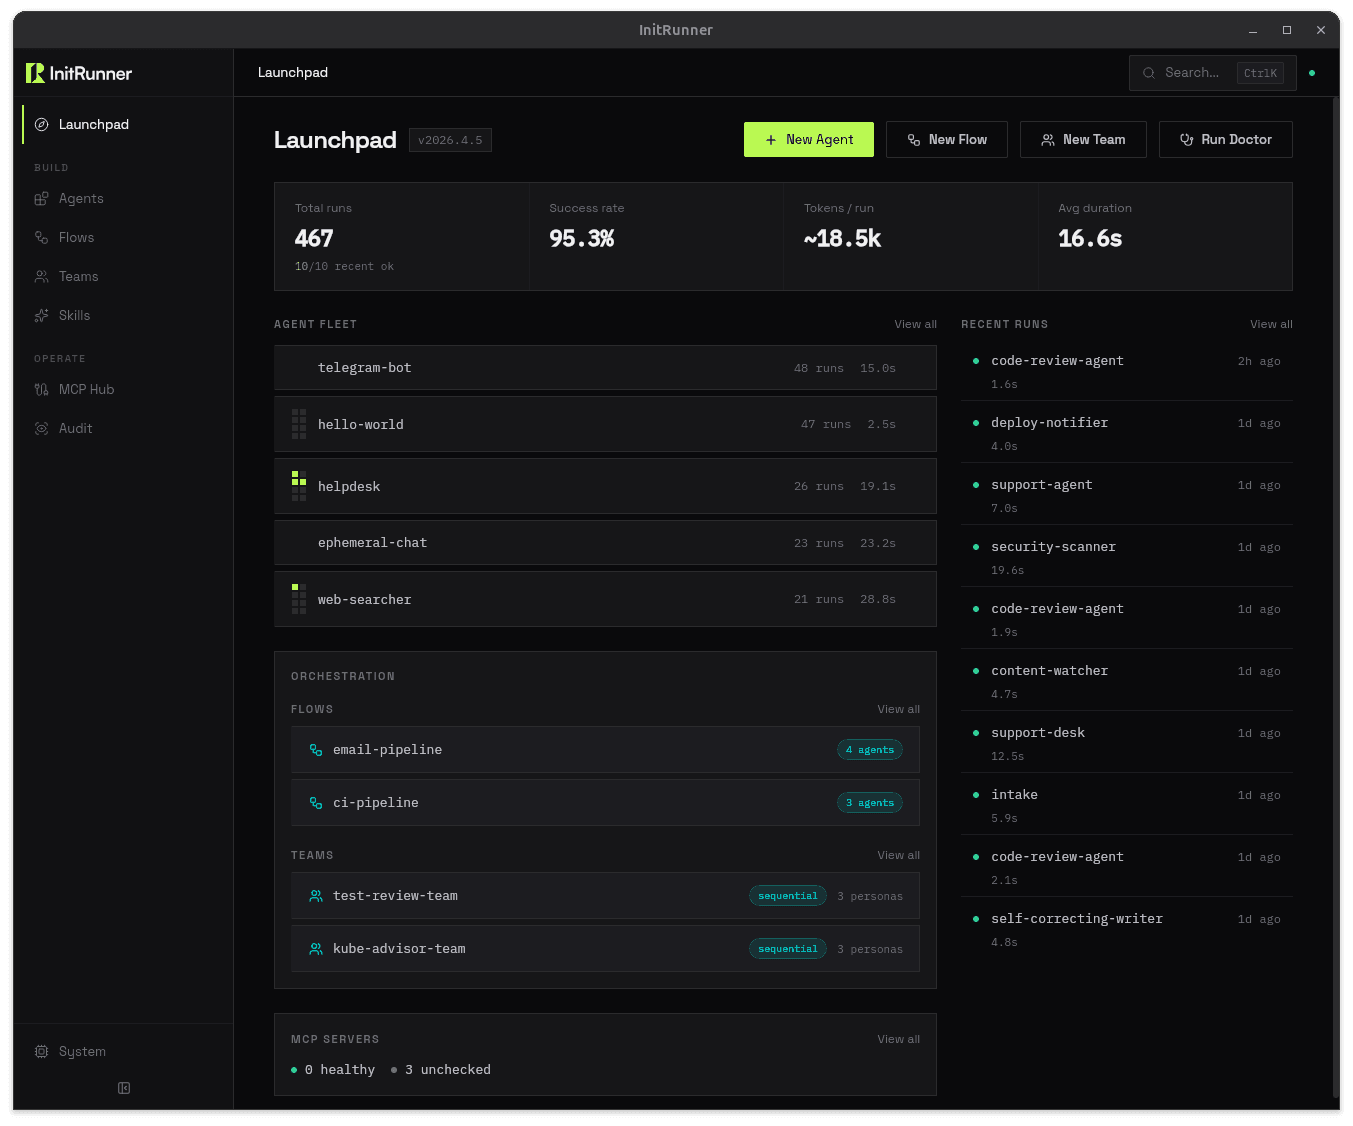1353x1126 pixels.
Task: Open the self-correcting-writer recent run
Action: tap(1127, 929)
